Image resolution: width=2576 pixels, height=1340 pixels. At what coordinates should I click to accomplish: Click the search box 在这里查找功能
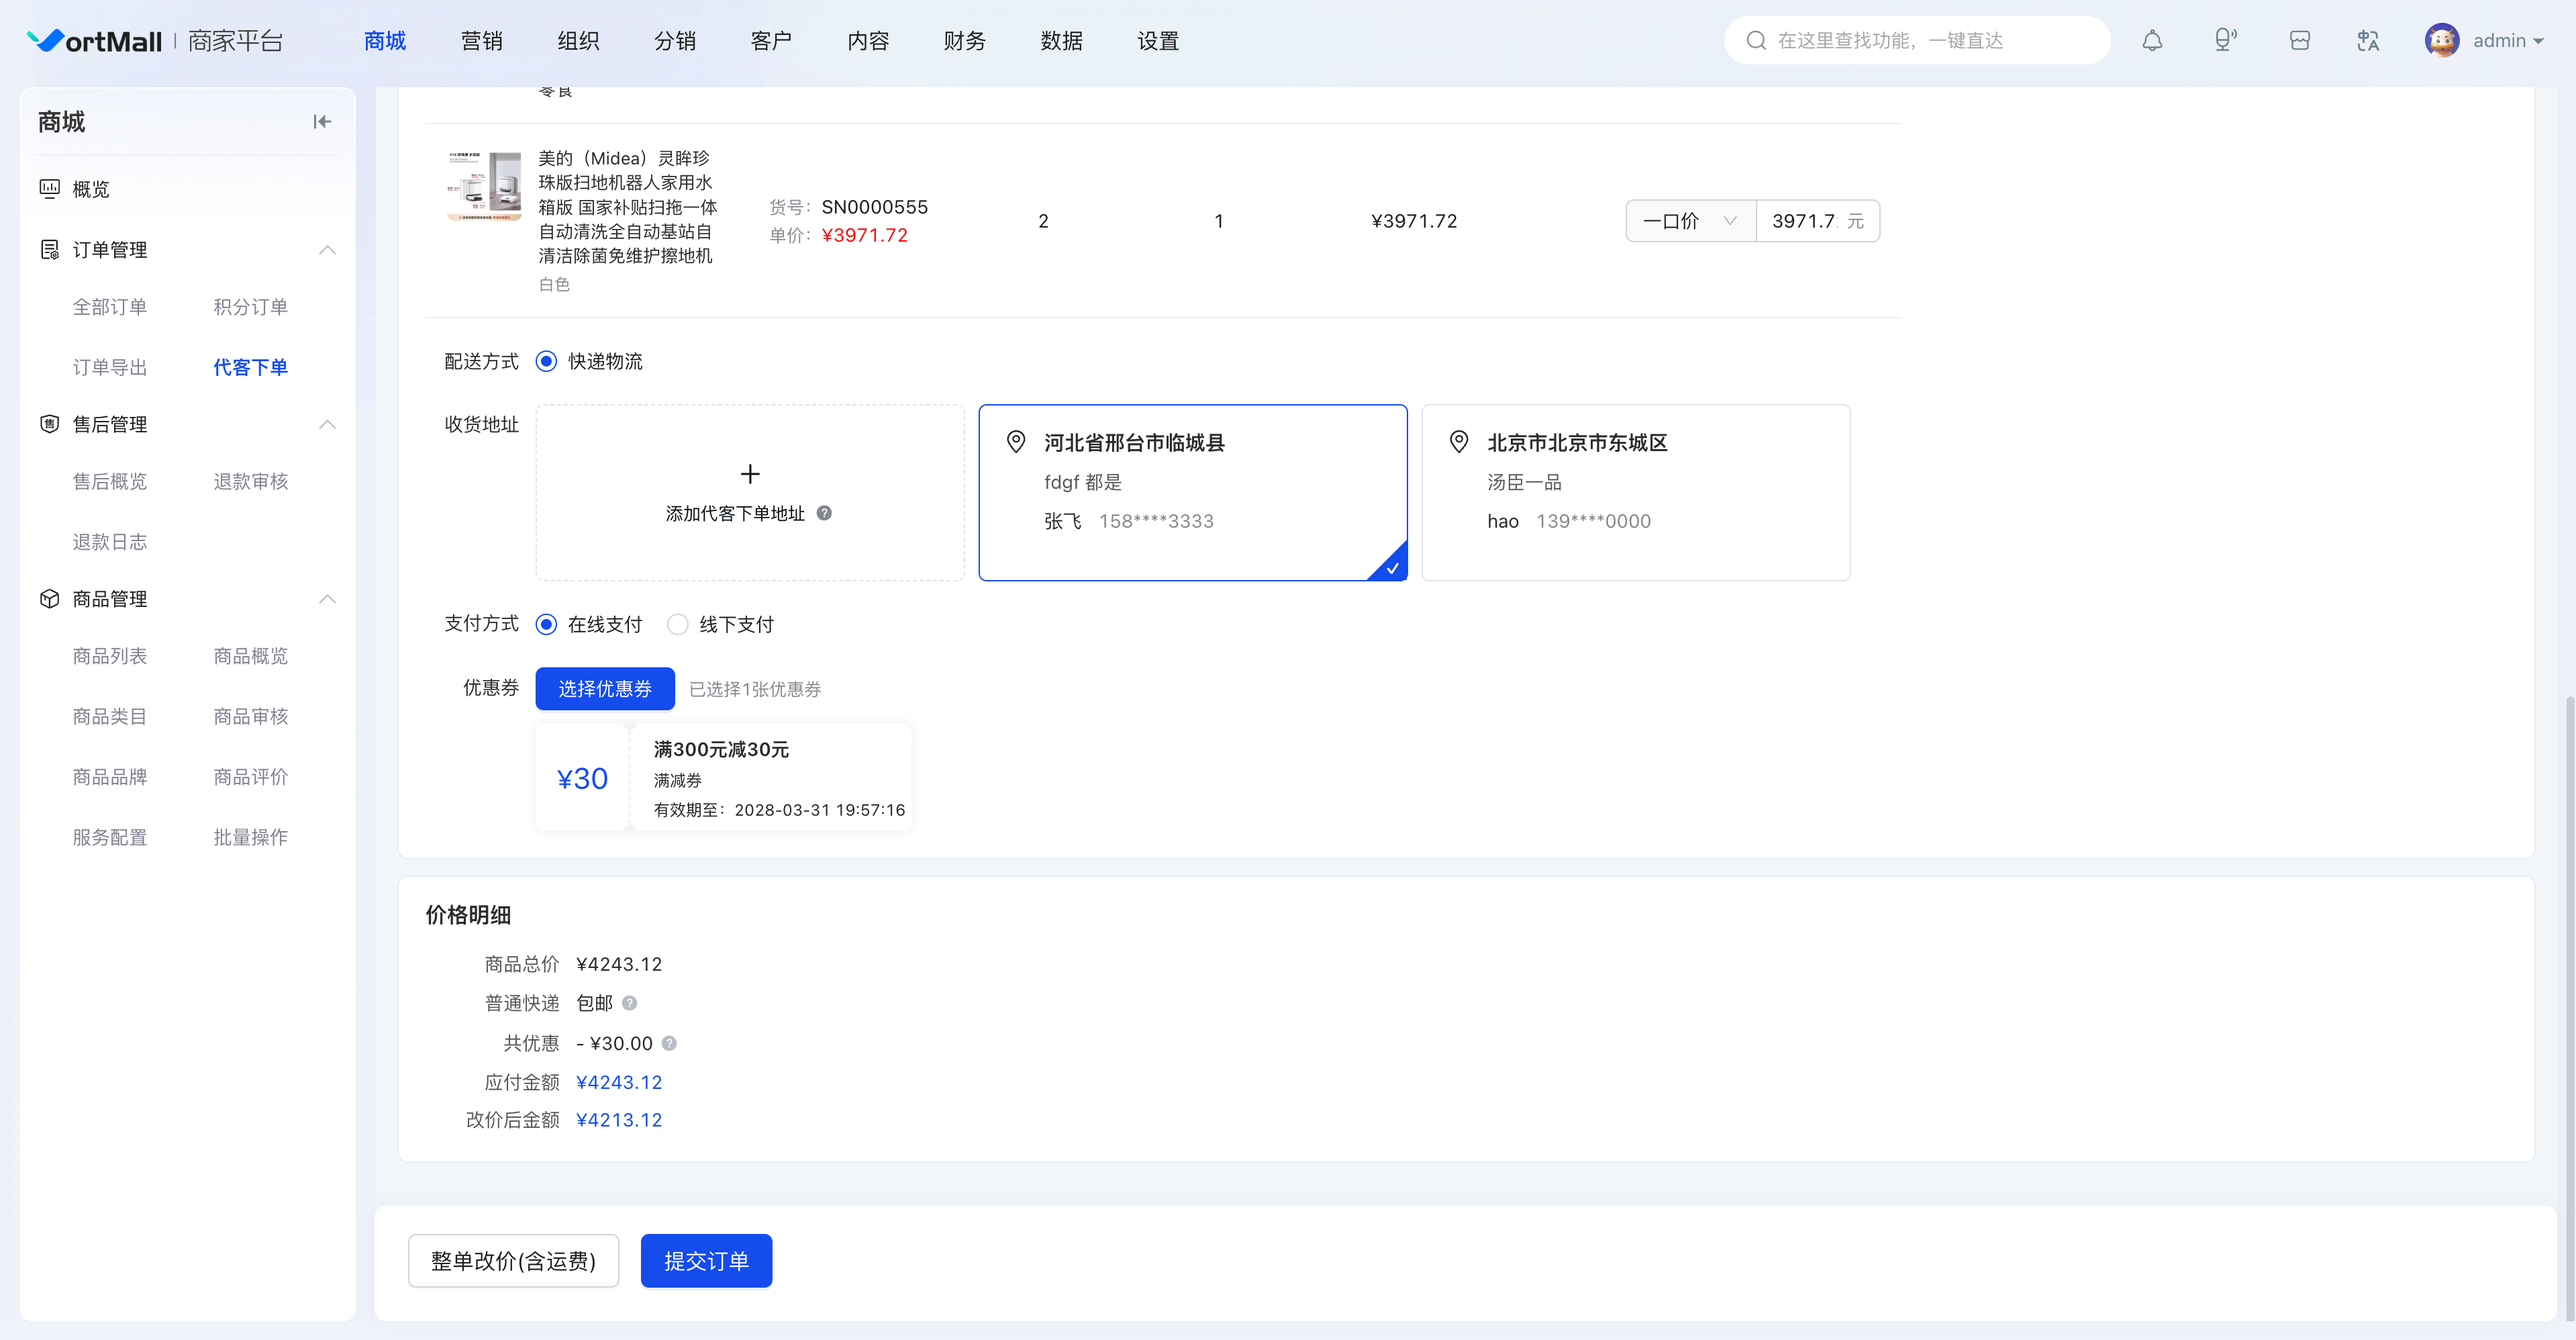1917,41
